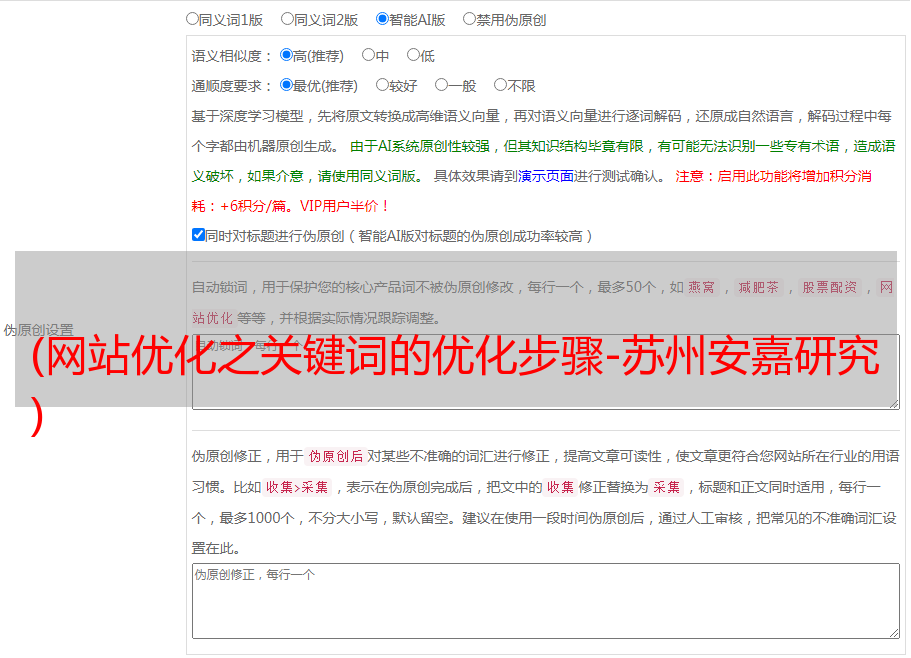The height and width of the screenshot is (658, 911).
Task: Select the 智能AI版 mode radio button
Action: pyautogui.click(x=382, y=19)
